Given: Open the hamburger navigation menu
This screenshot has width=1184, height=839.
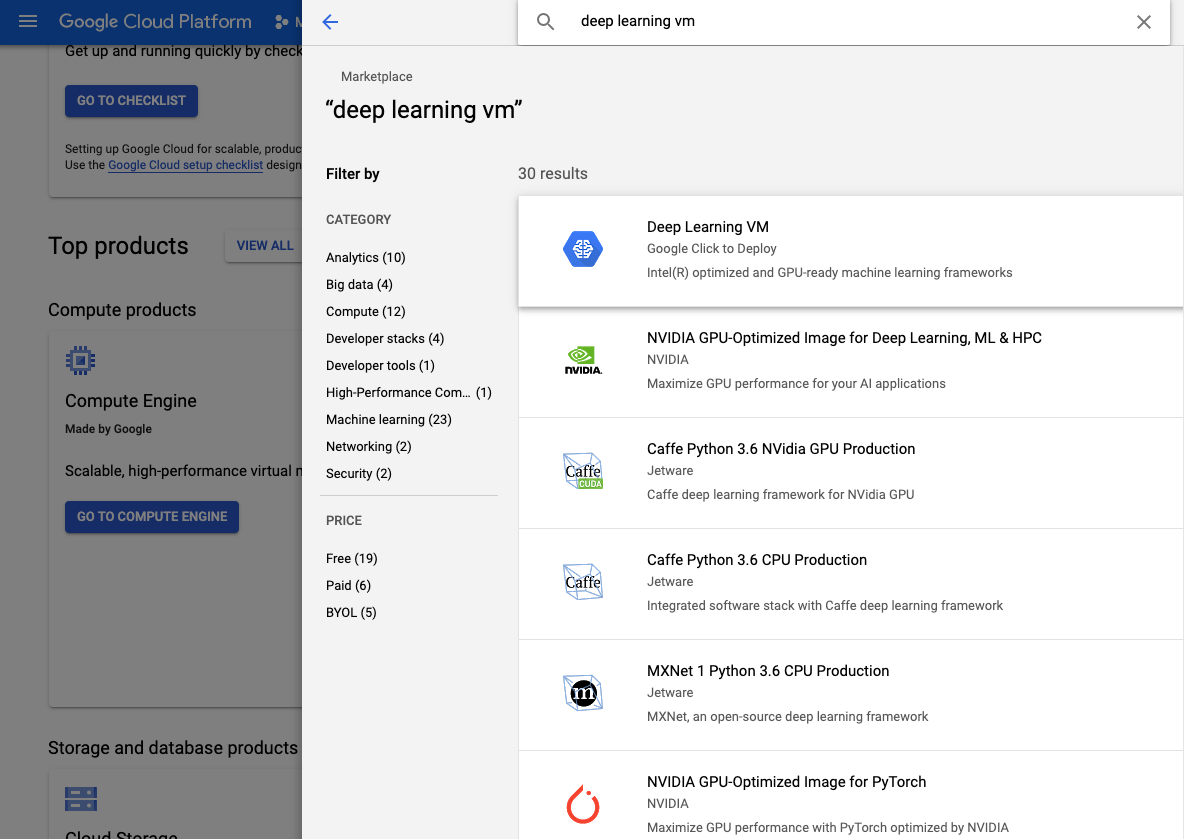Looking at the screenshot, I should (x=28, y=21).
